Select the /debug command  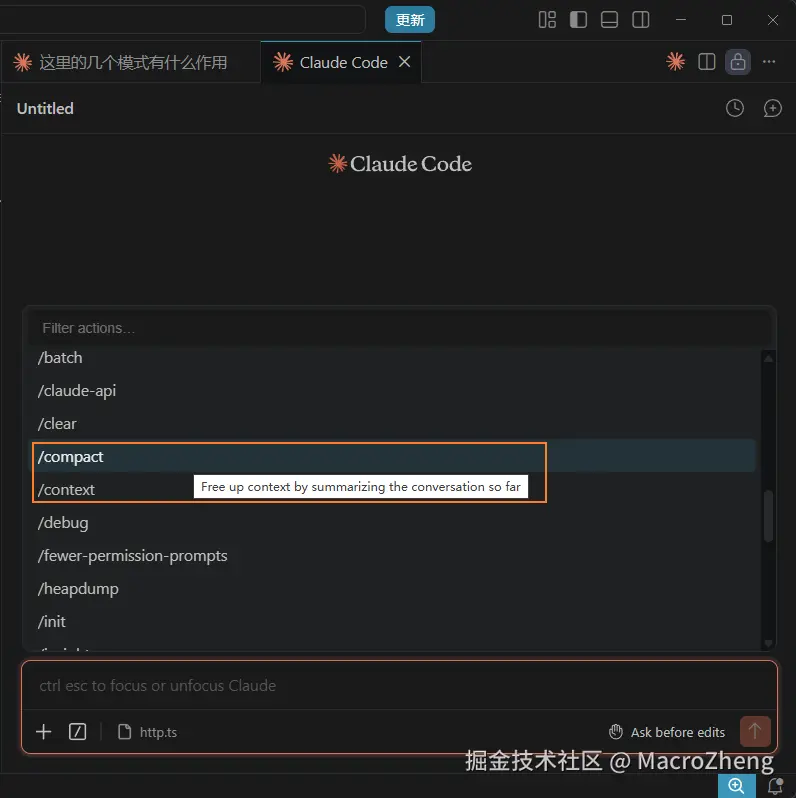coord(392,523)
